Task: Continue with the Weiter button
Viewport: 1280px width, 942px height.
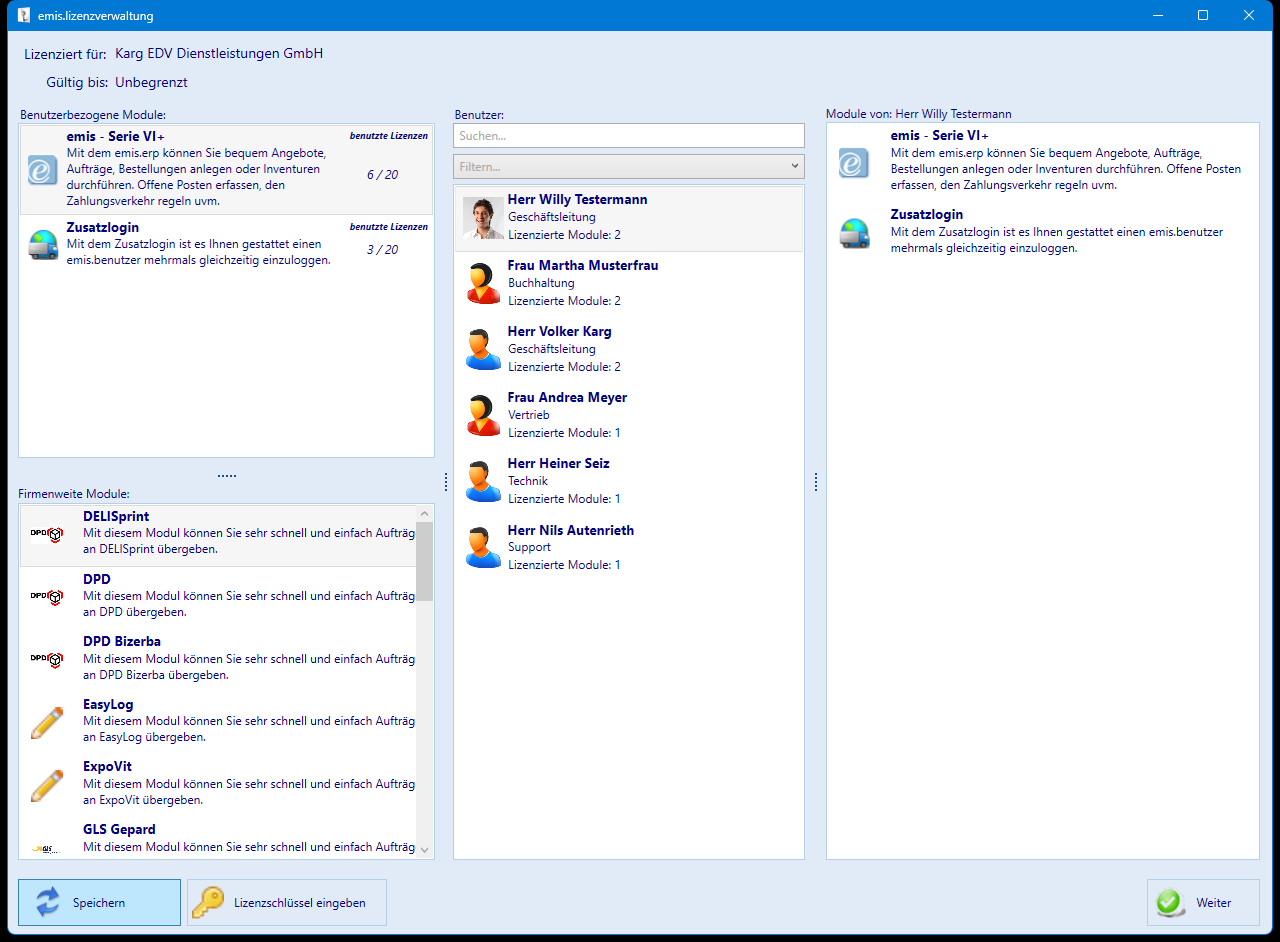Action: pyautogui.click(x=1204, y=903)
